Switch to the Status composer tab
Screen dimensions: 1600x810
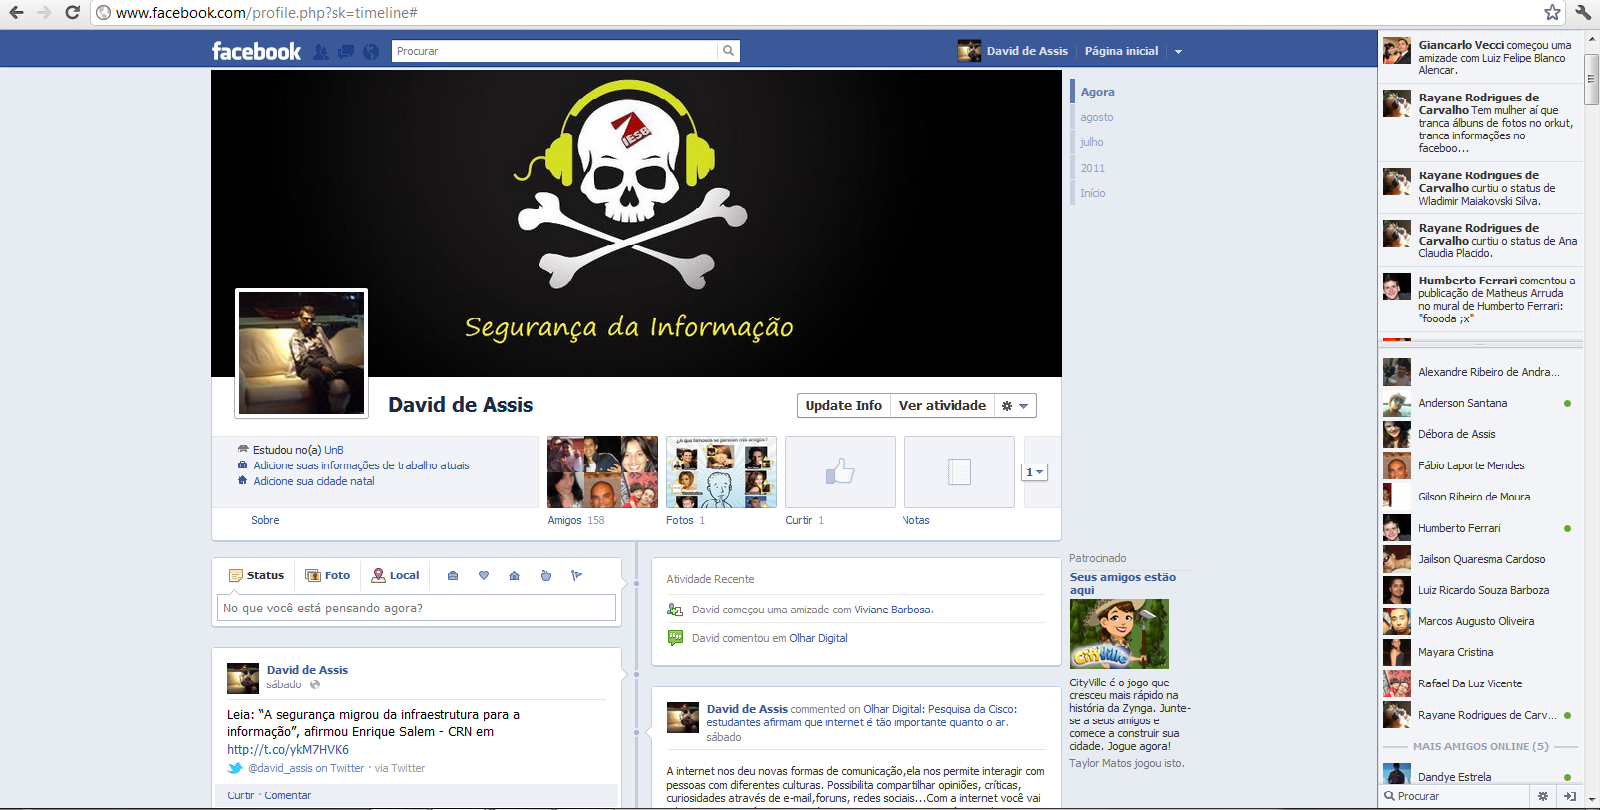click(257, 575)
